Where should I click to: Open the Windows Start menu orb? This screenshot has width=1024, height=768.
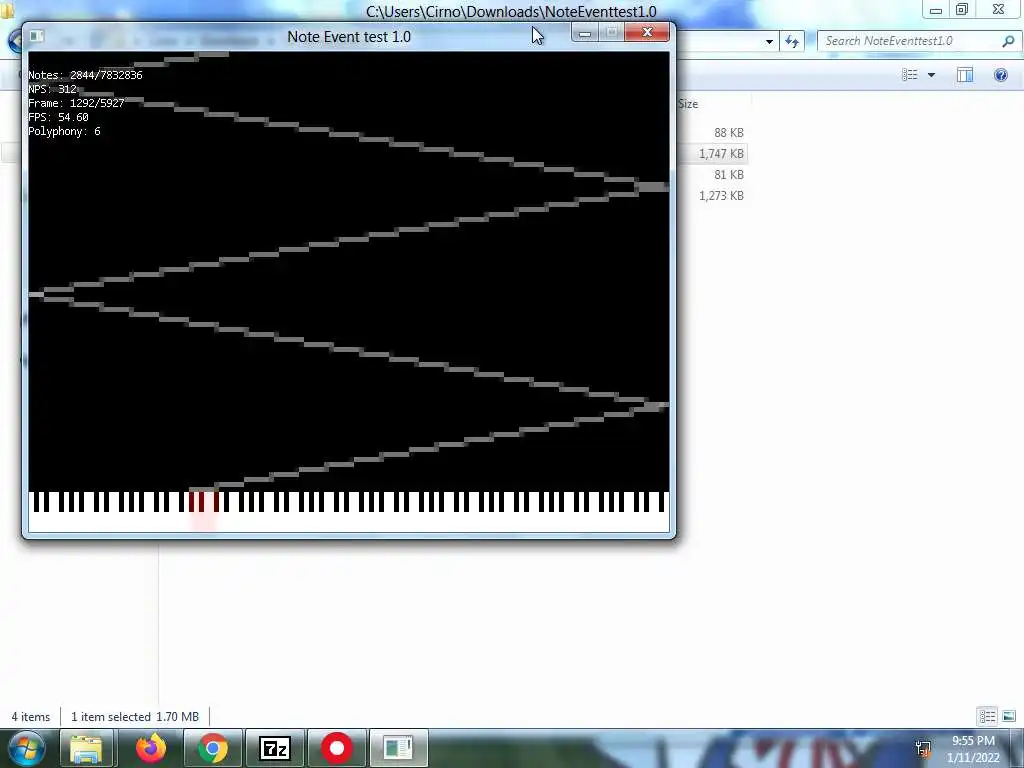click(27, 748)
